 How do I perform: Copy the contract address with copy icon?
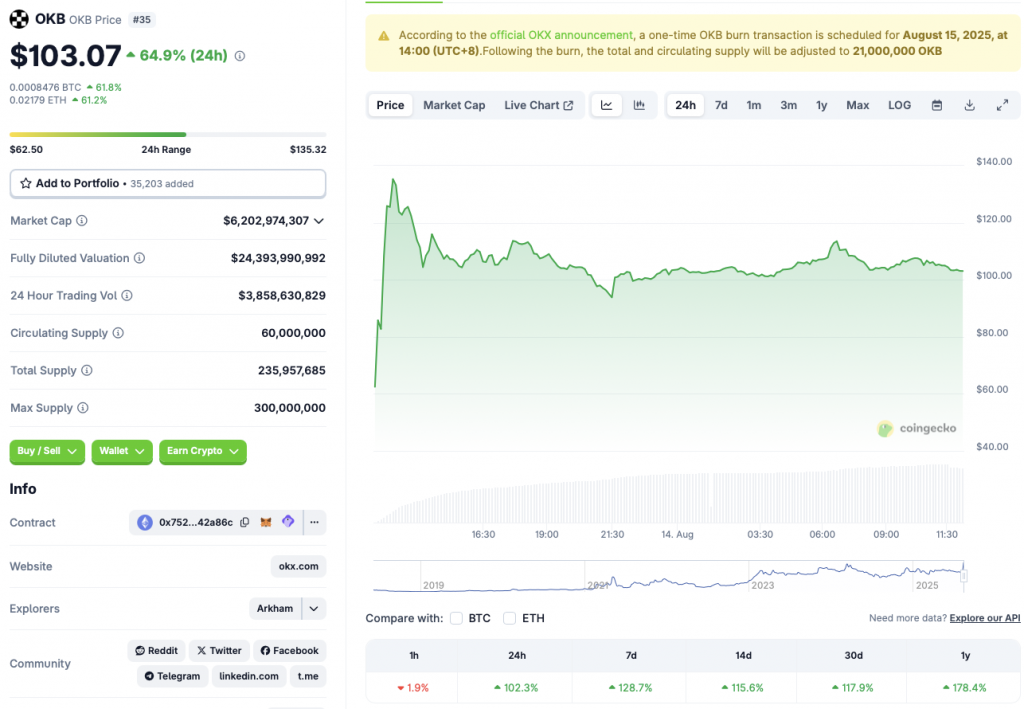pyautogui.click(x=244, y=522)
